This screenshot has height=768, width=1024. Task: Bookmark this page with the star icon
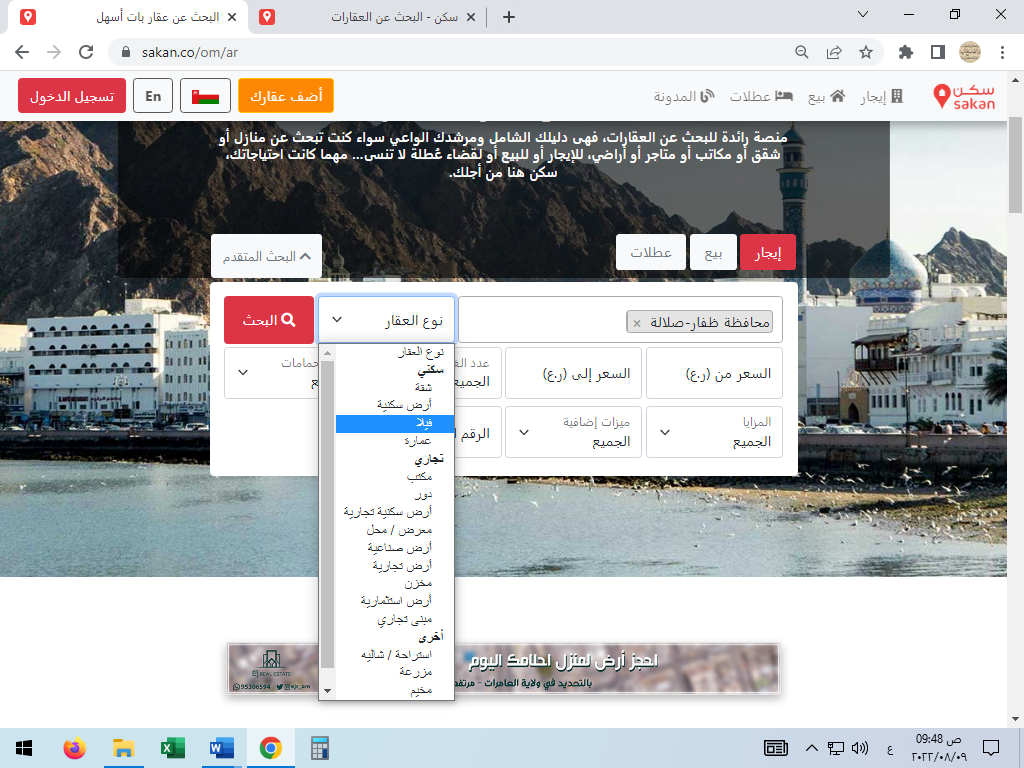coord(866,52)
